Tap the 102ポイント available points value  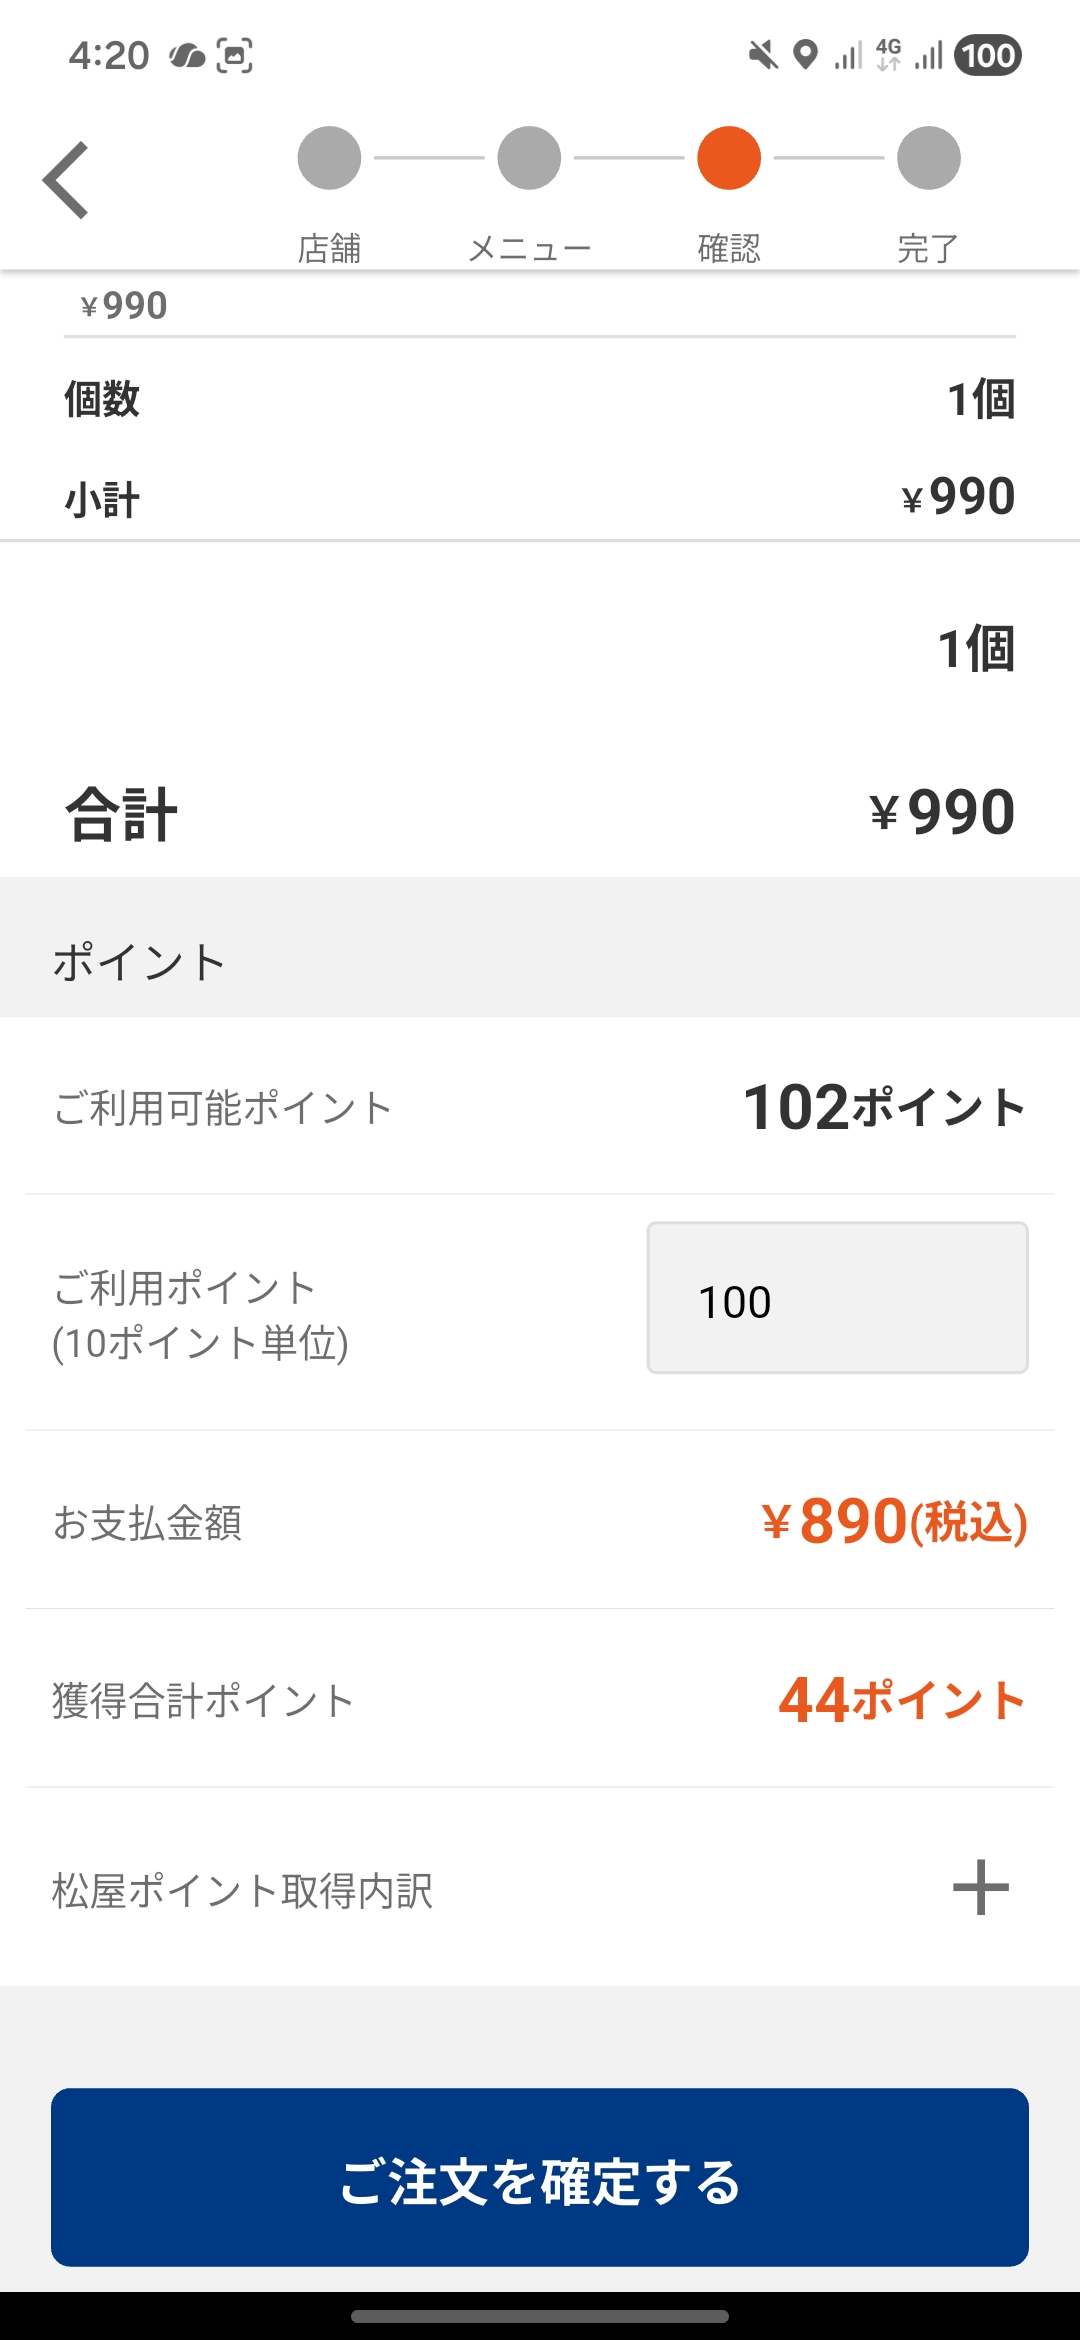(884, 1108)
